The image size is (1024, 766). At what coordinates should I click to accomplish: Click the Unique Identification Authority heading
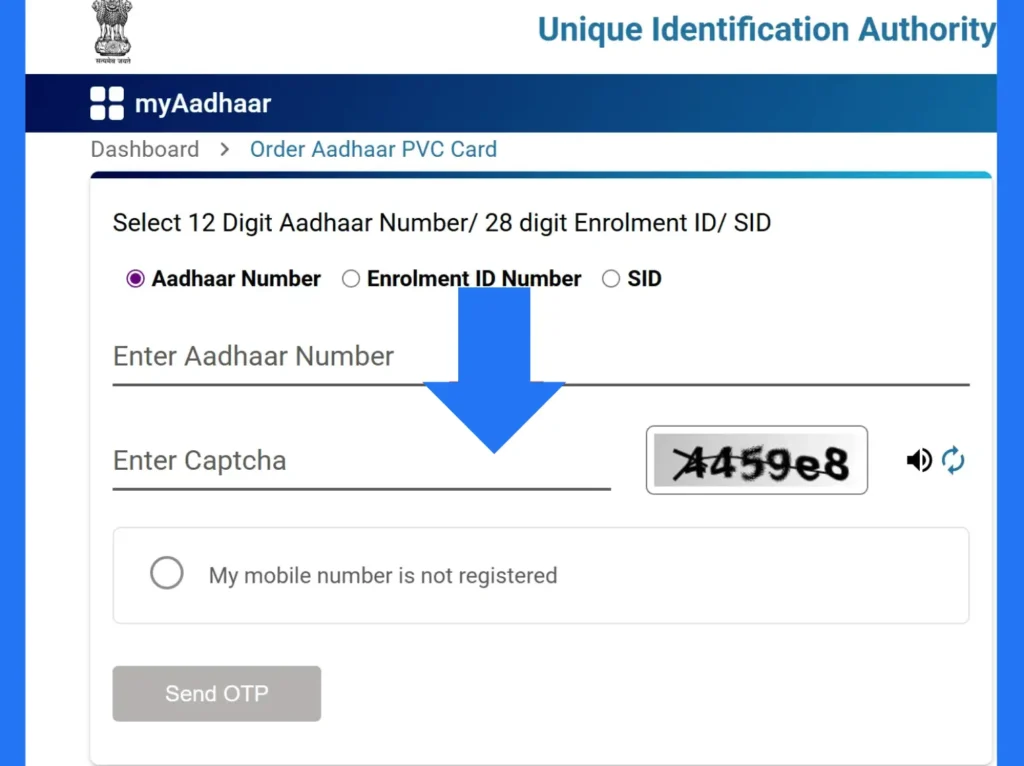tap(766, 29)
